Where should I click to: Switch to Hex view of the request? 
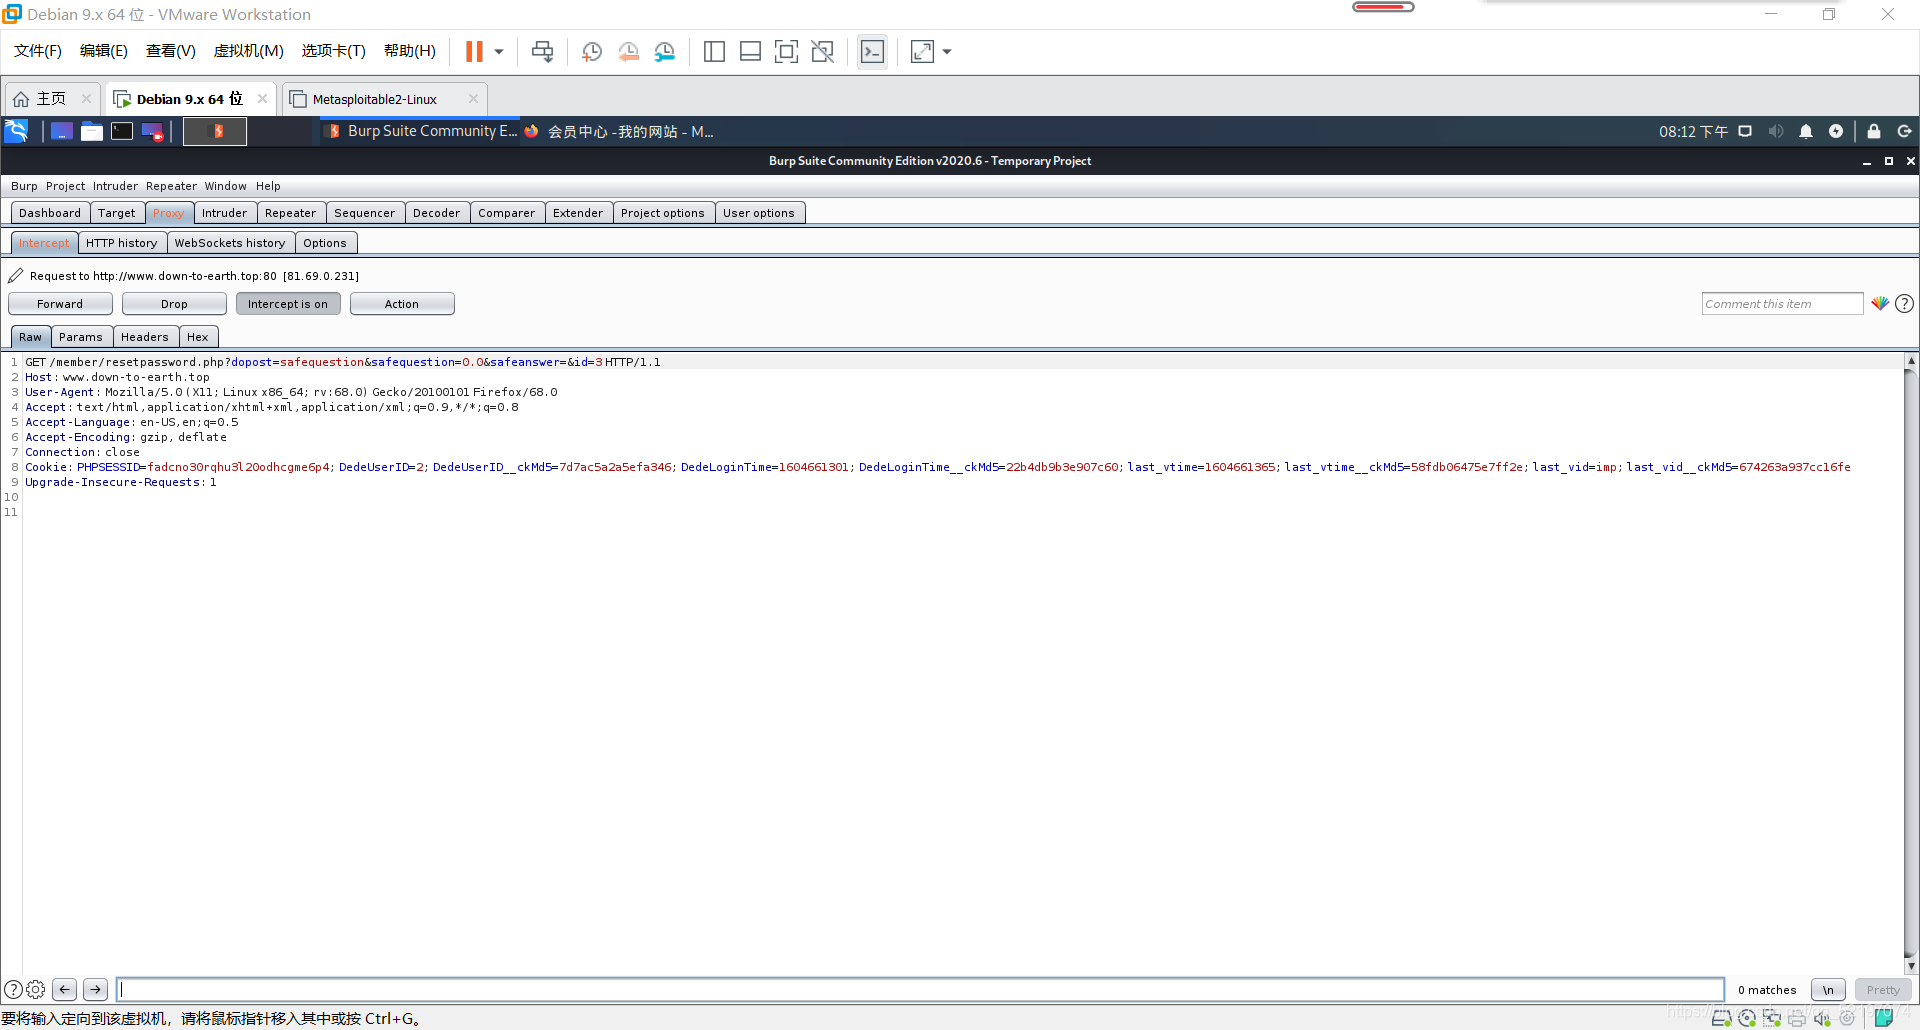click(x=198, y=337)
